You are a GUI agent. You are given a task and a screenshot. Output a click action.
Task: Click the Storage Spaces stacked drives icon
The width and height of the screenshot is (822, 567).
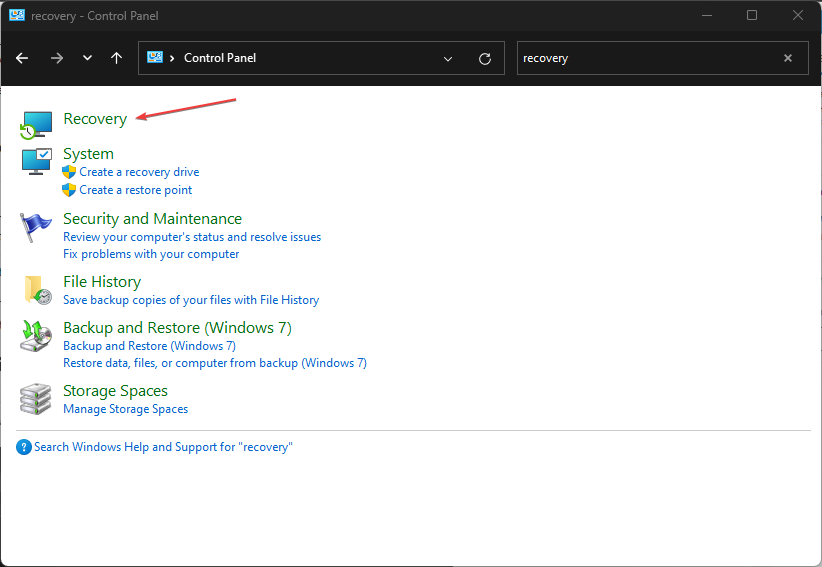coord(36,398)
